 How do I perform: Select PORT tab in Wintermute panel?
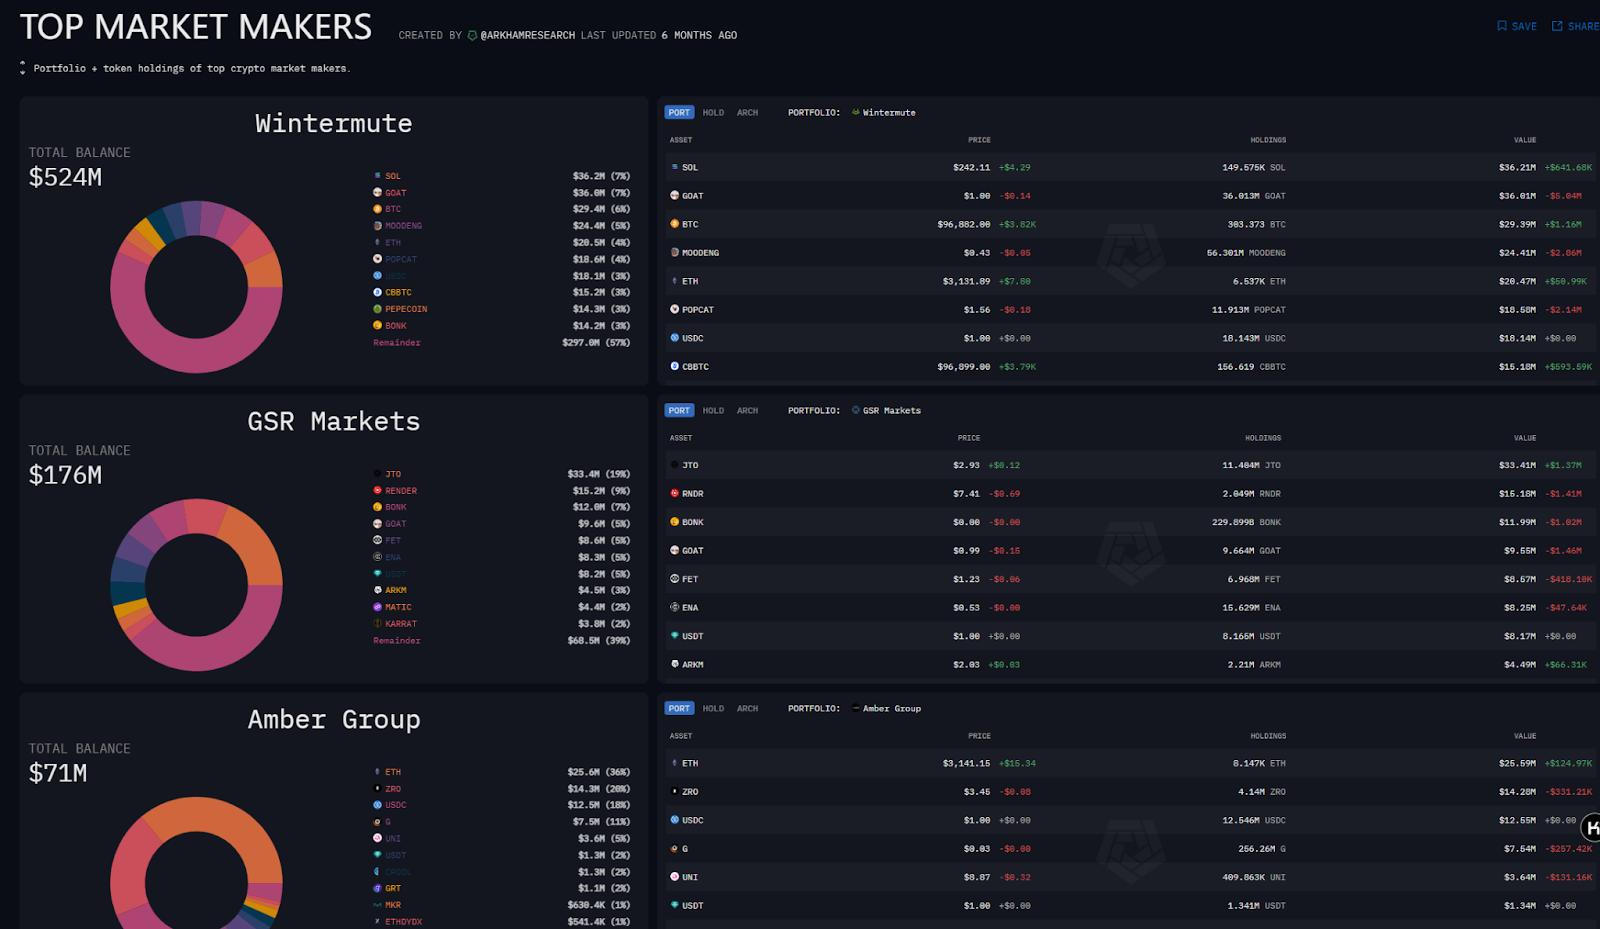(679, 112)
